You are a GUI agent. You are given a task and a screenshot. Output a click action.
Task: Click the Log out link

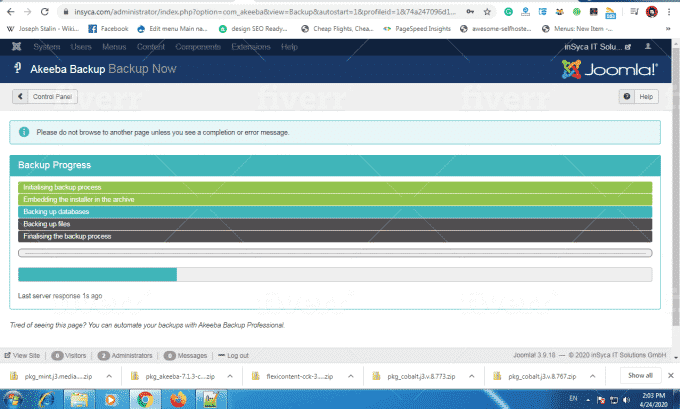pos(233,355)
